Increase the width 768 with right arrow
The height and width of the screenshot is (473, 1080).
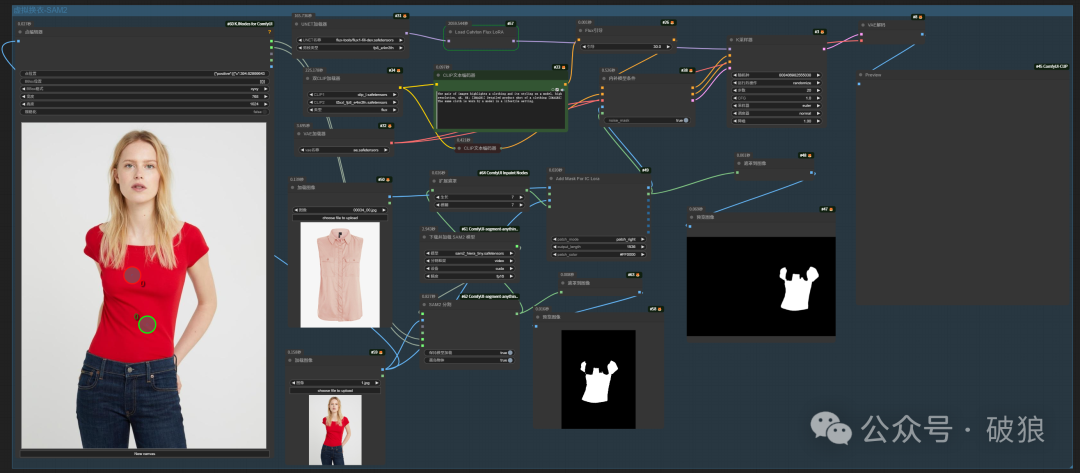tap(266, 96)
